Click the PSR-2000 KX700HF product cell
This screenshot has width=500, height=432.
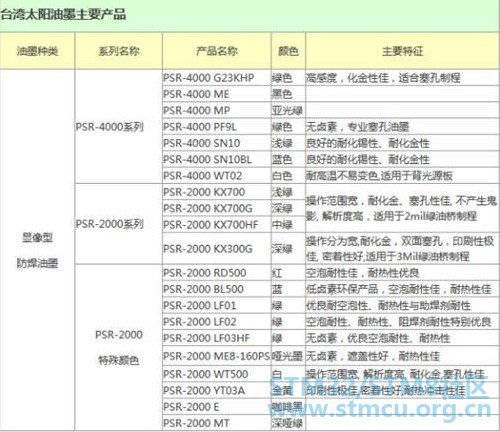pos(217,225)
